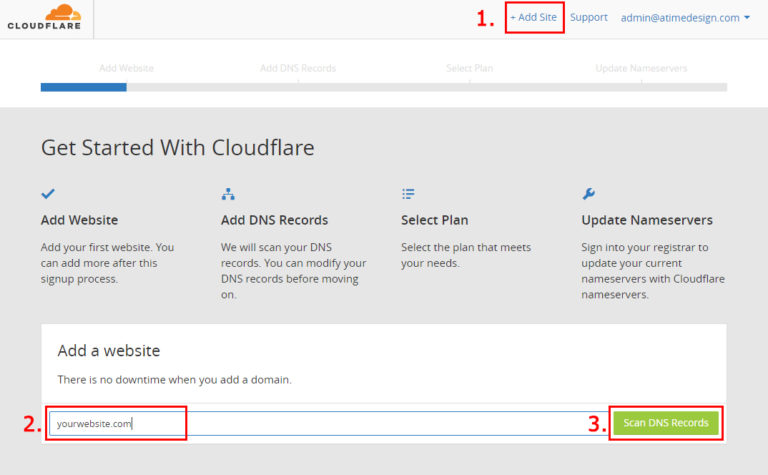
Task: Expand the admin@atimedesign.com account dropdown
Action: pos(685,18)
